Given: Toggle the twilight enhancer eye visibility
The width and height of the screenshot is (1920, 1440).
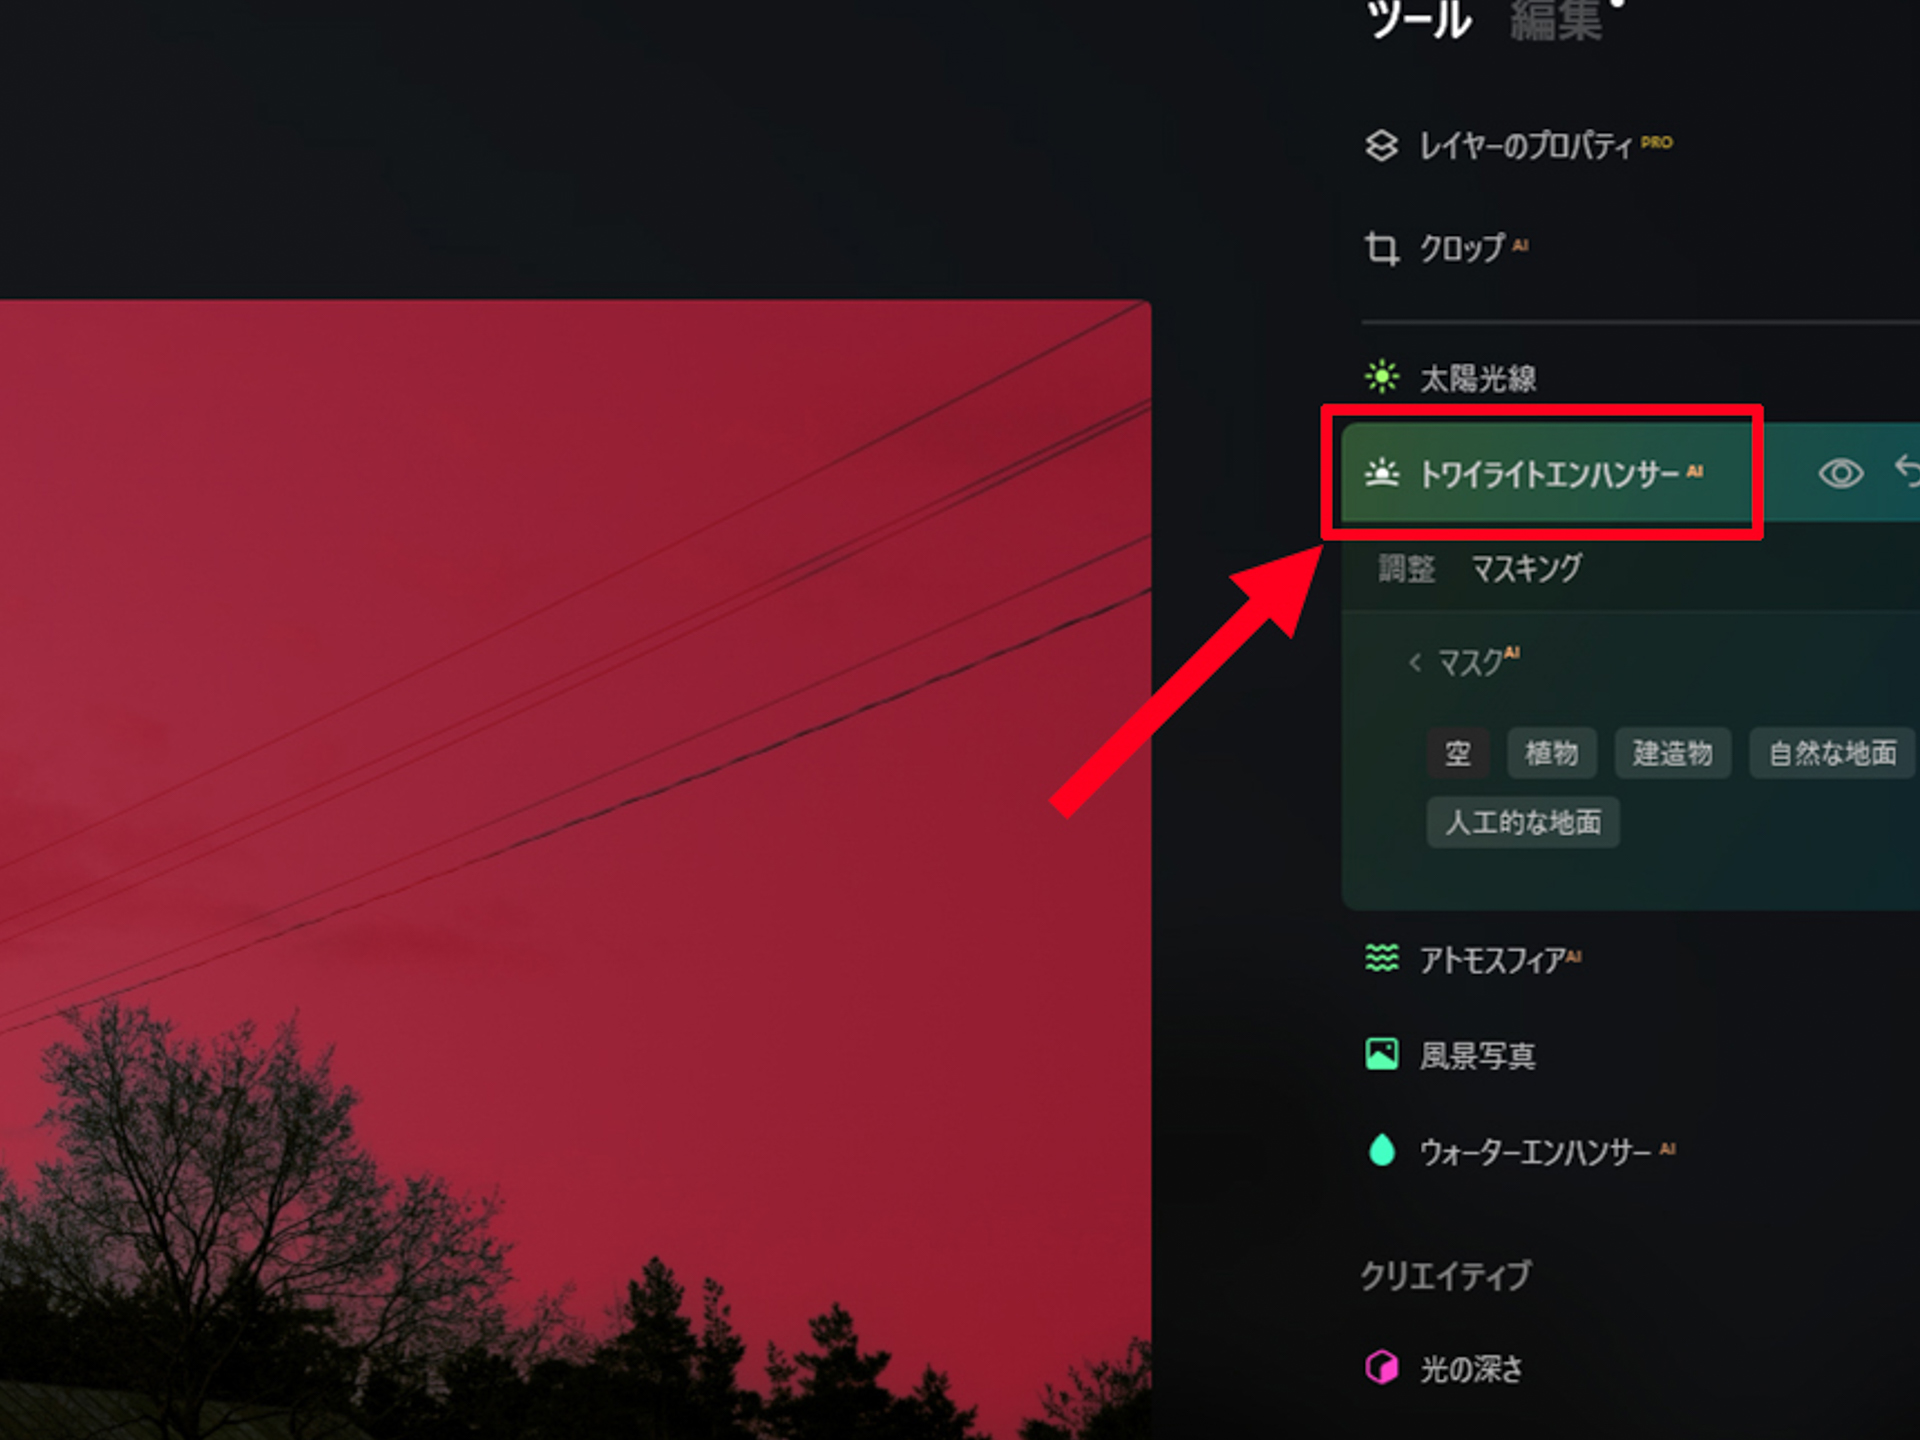Looking at the screenshot, I should [x=1840, y=473].
